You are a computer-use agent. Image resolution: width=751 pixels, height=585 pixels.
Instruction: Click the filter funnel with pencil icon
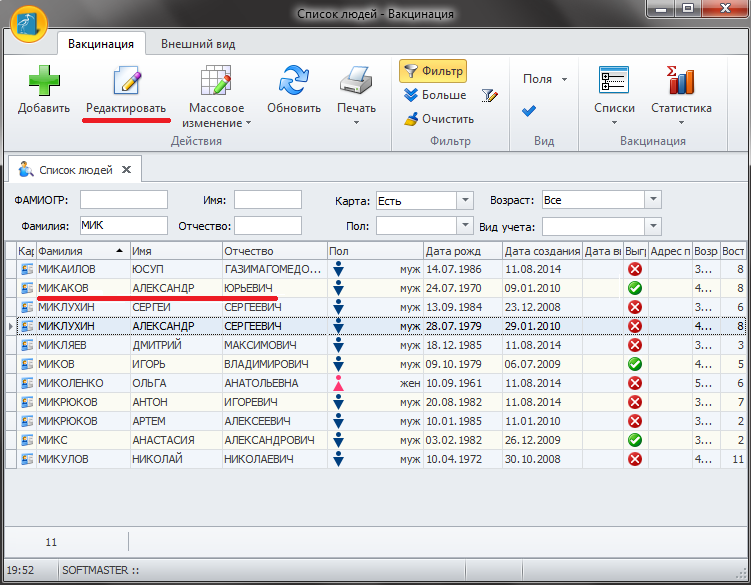pos(488,96)
